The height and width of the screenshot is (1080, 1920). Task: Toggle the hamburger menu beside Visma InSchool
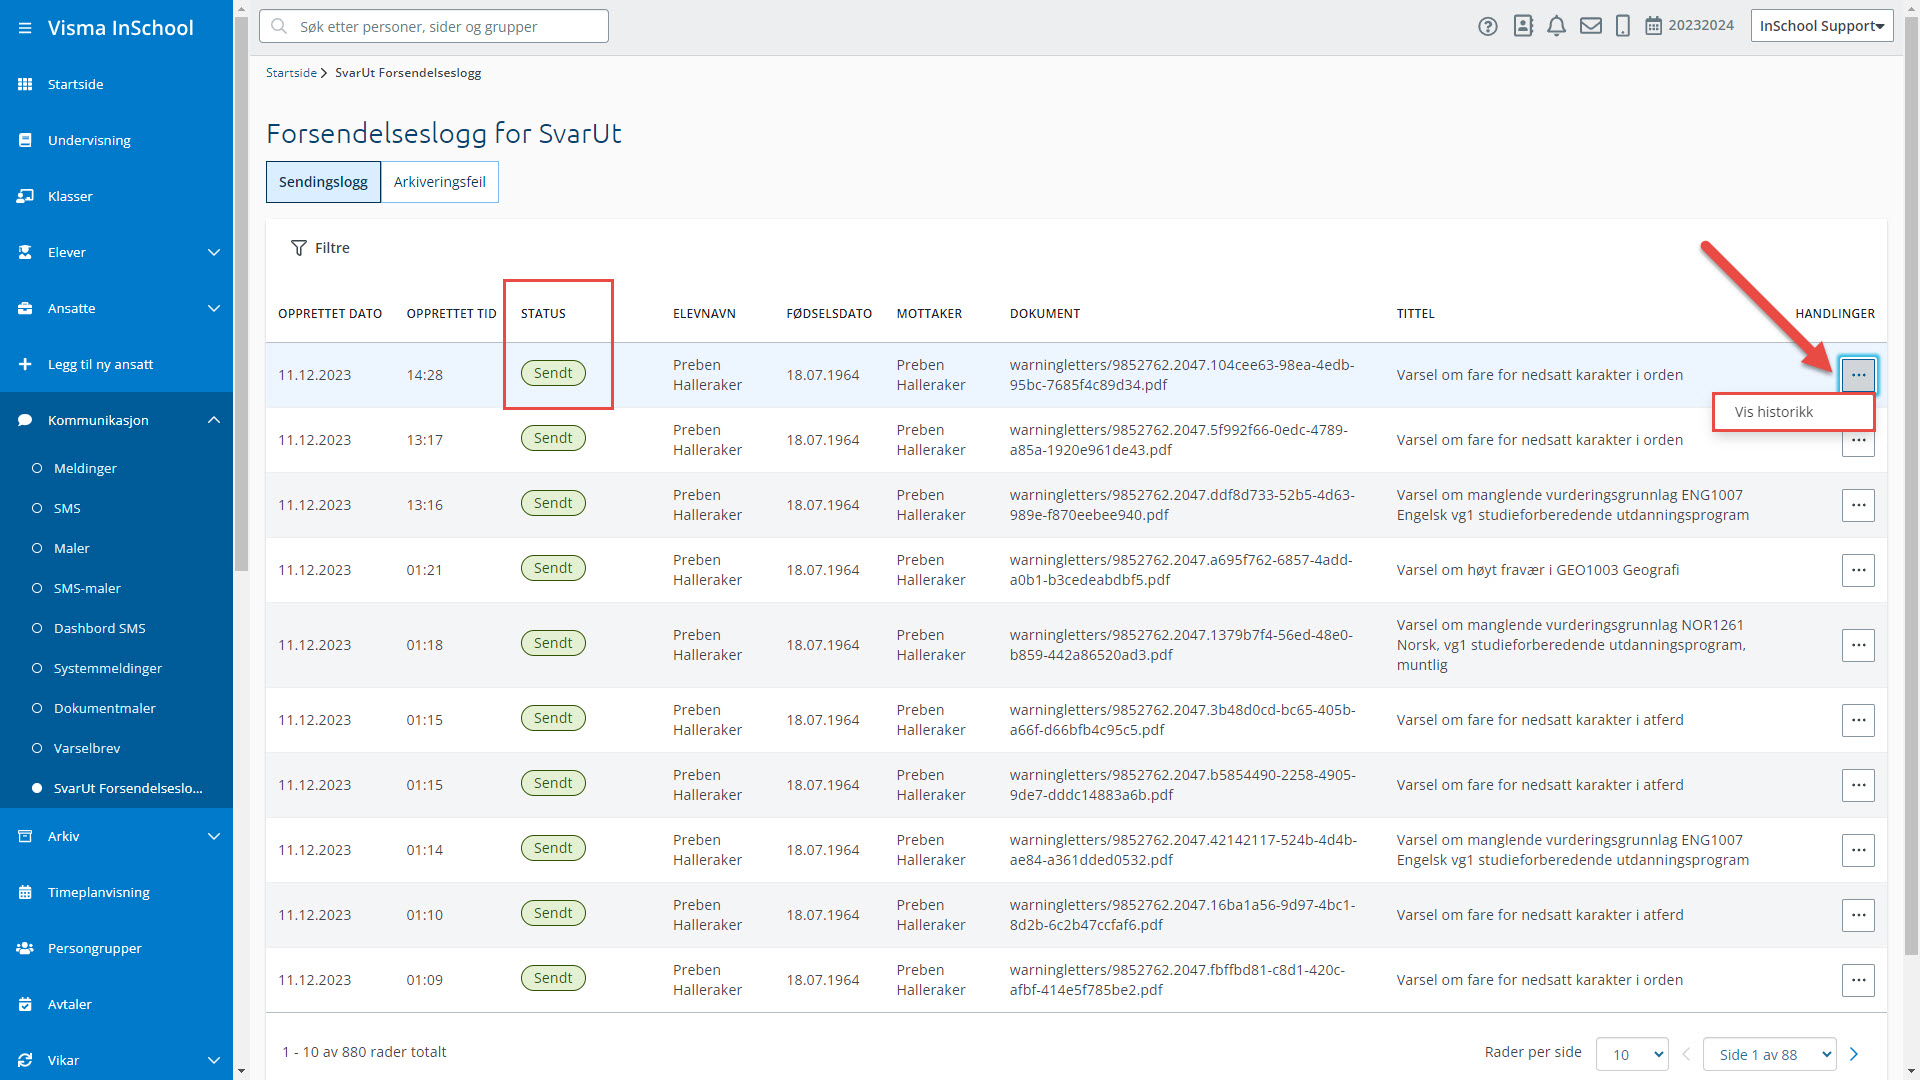click(25, 28)
